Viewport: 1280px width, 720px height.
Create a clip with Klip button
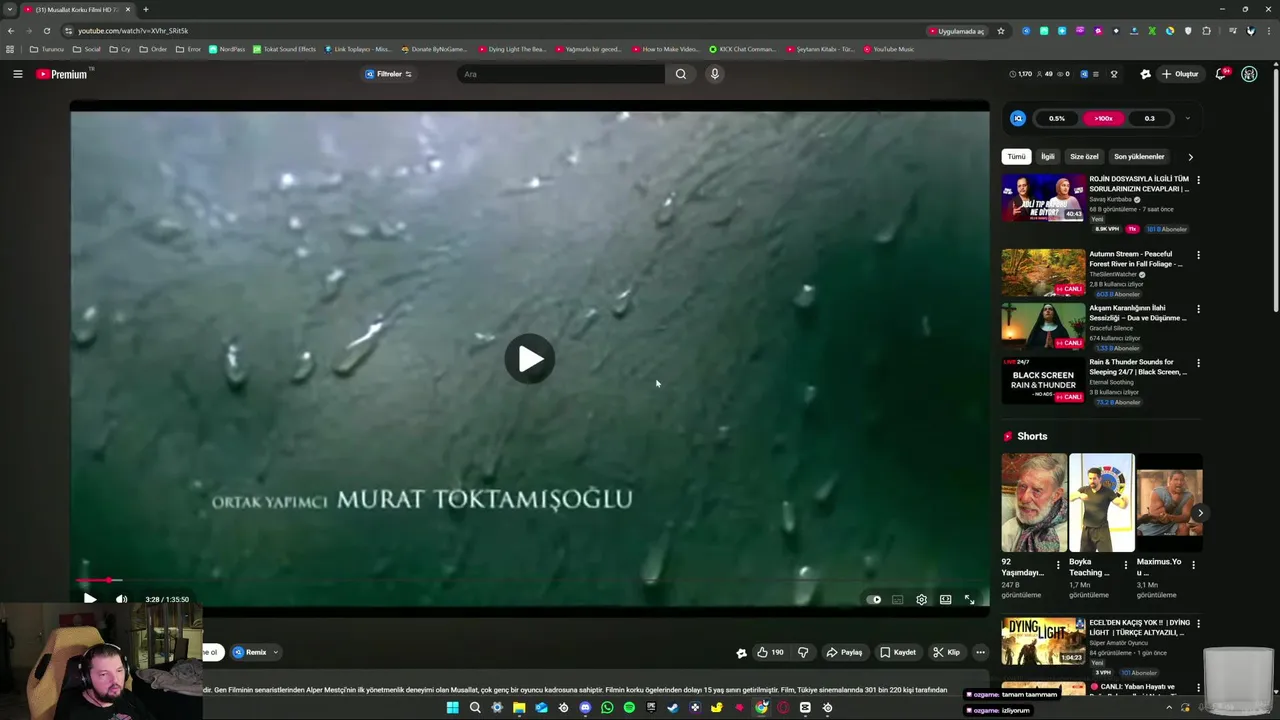(946, 652)
